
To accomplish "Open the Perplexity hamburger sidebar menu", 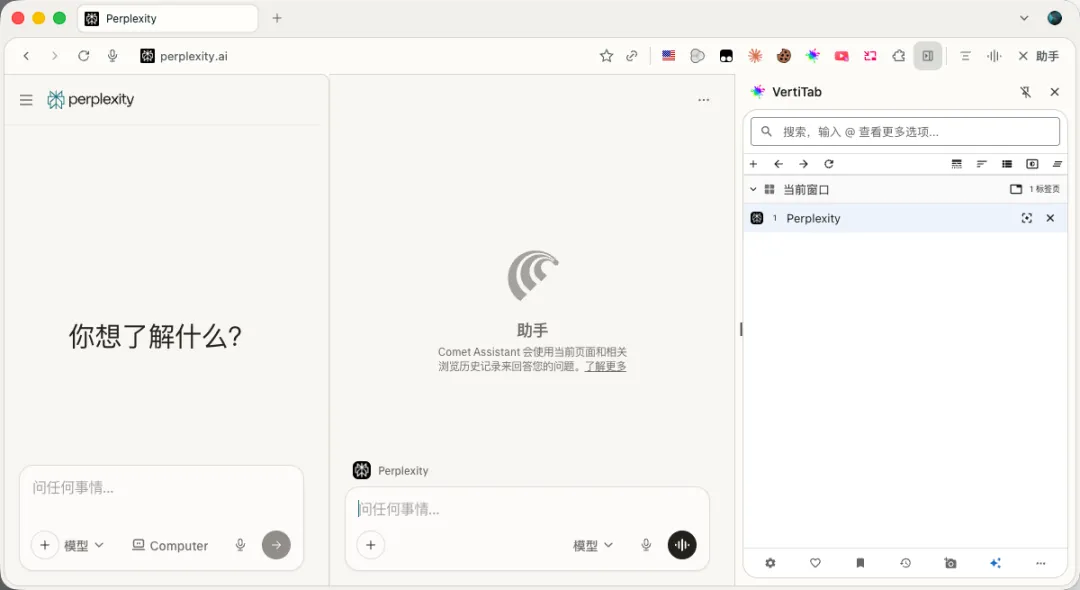I will pos(26,100).
